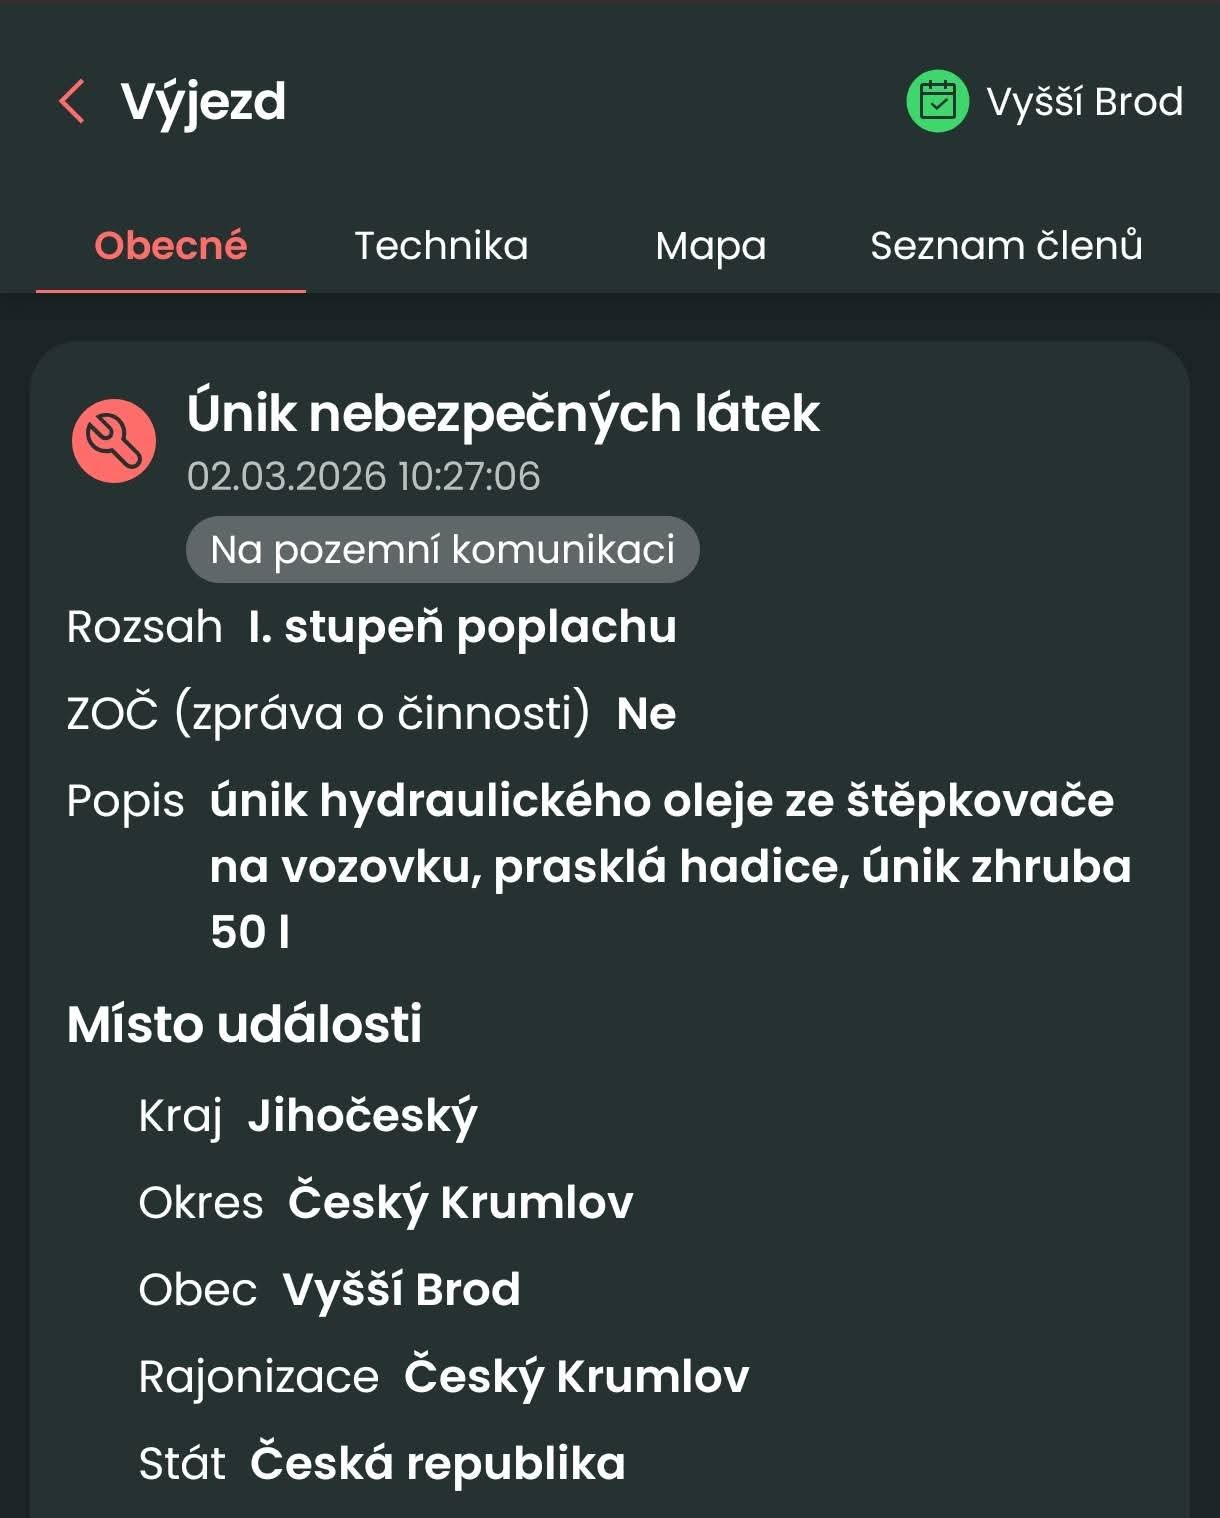Tap the ZOČ value 'Ne'
Image resolution: width=1220 pixels, height=1518 pixels.
tap(646, 714)
